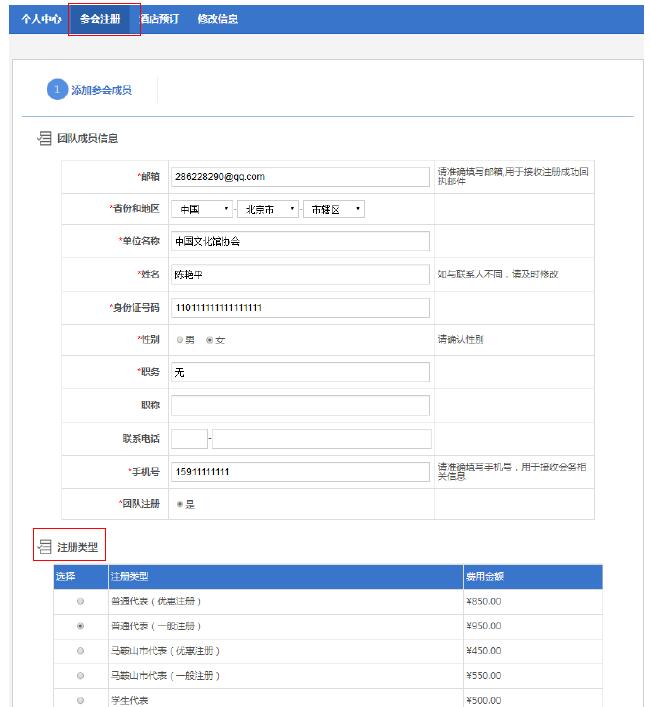Open the 个人中心 tab
The image size is (650, 707).
[x=41, y=19]
